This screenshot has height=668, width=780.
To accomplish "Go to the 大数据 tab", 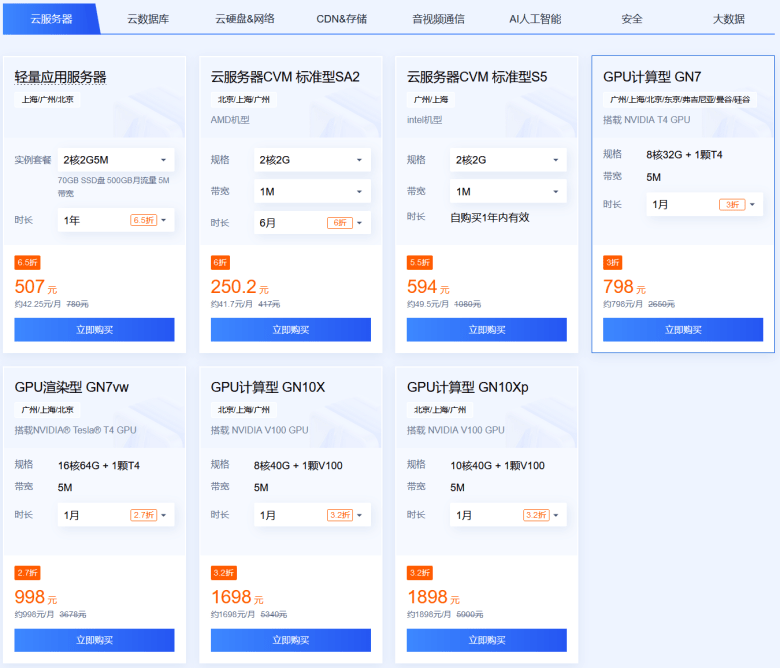I will click(x=729, y=18).
